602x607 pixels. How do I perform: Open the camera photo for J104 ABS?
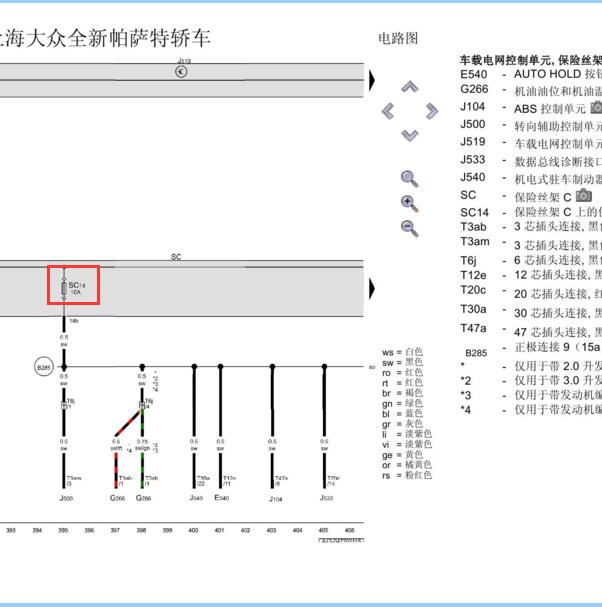pos(597,107)
